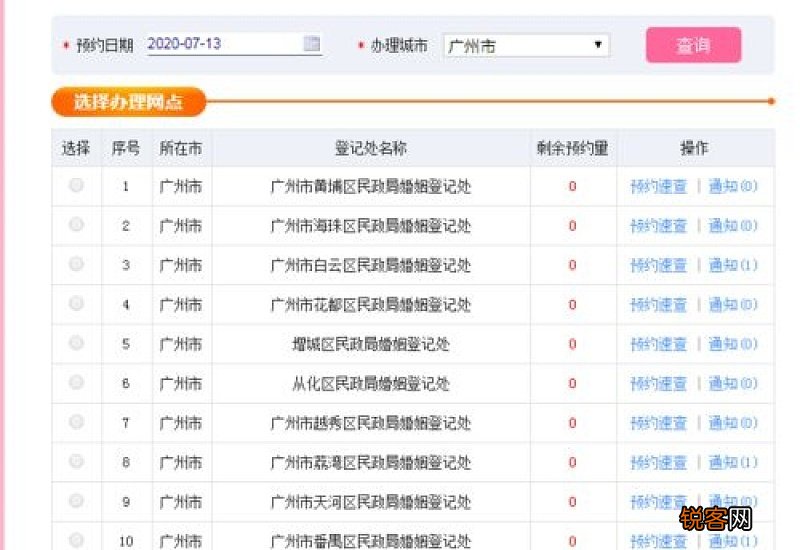Select the radio button for 越秀区 row
The height and width of the screenshot is (550, 800).
(77, 422)
